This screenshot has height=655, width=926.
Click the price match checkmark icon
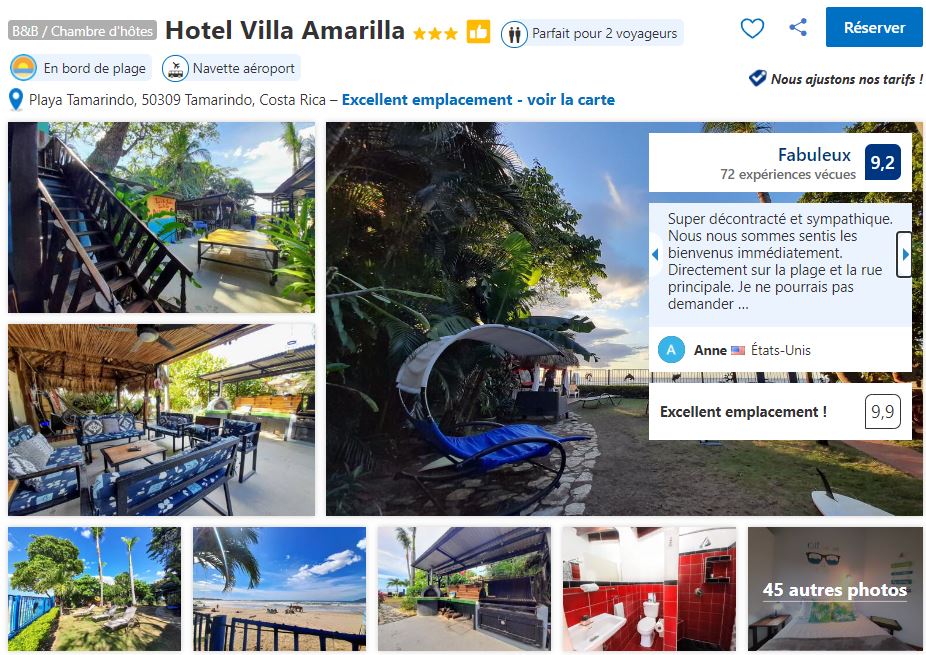coord(757,78)
